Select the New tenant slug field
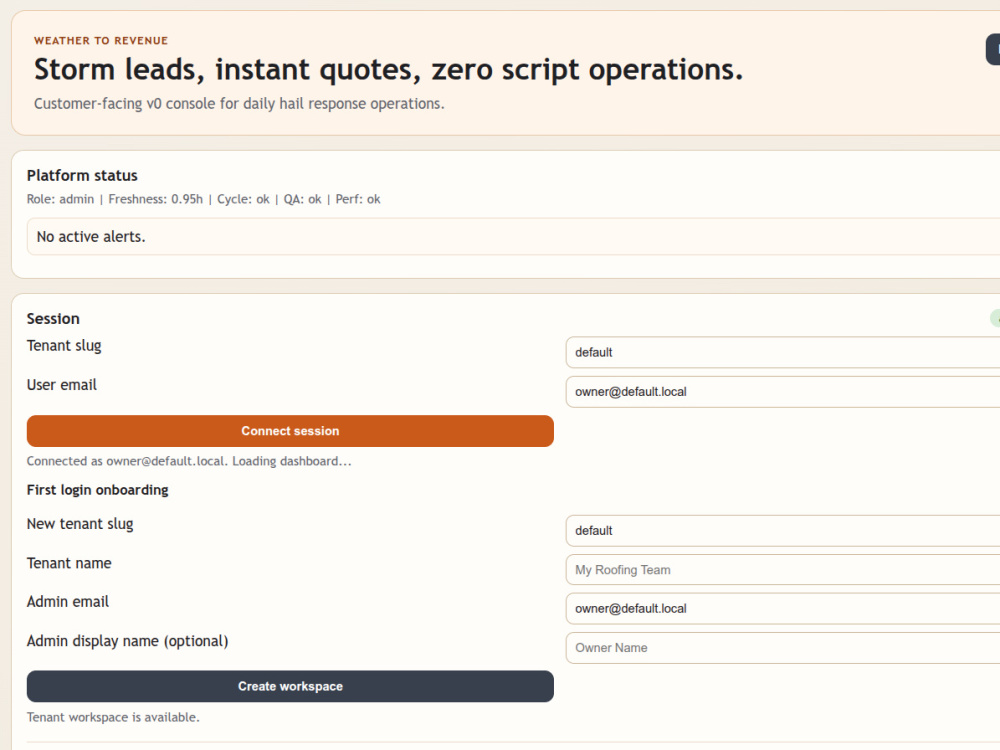The width and height of the screenshot is (1000, 750). coord(783,531)
